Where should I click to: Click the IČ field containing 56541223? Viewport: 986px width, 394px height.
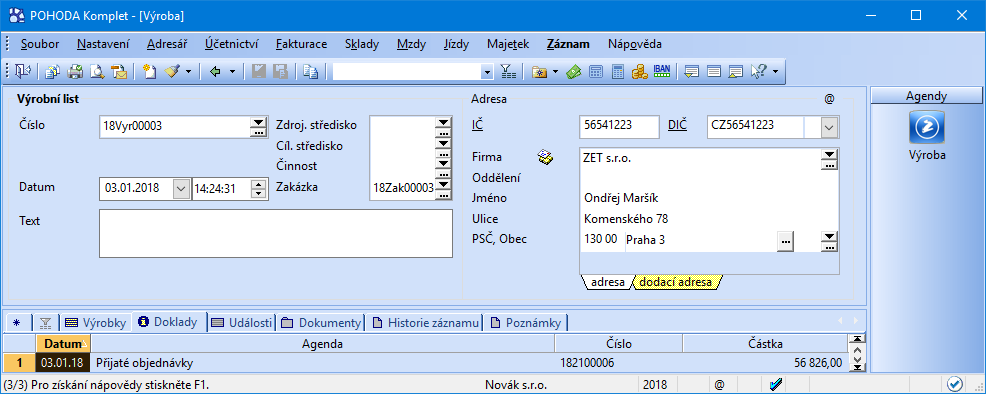(x=619, y=126)
